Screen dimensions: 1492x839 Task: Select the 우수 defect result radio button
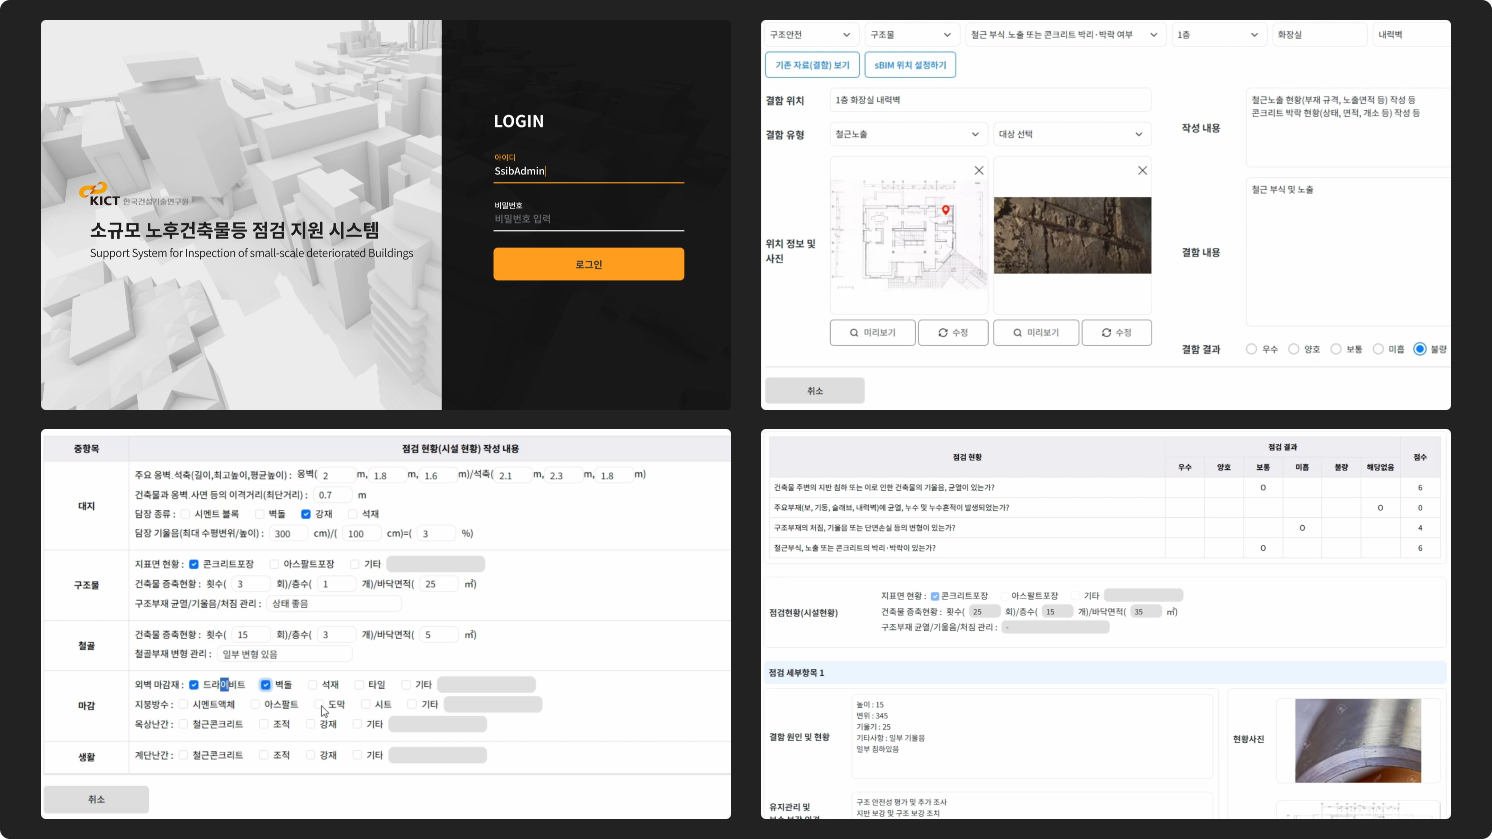click(x=1251, y=349)
